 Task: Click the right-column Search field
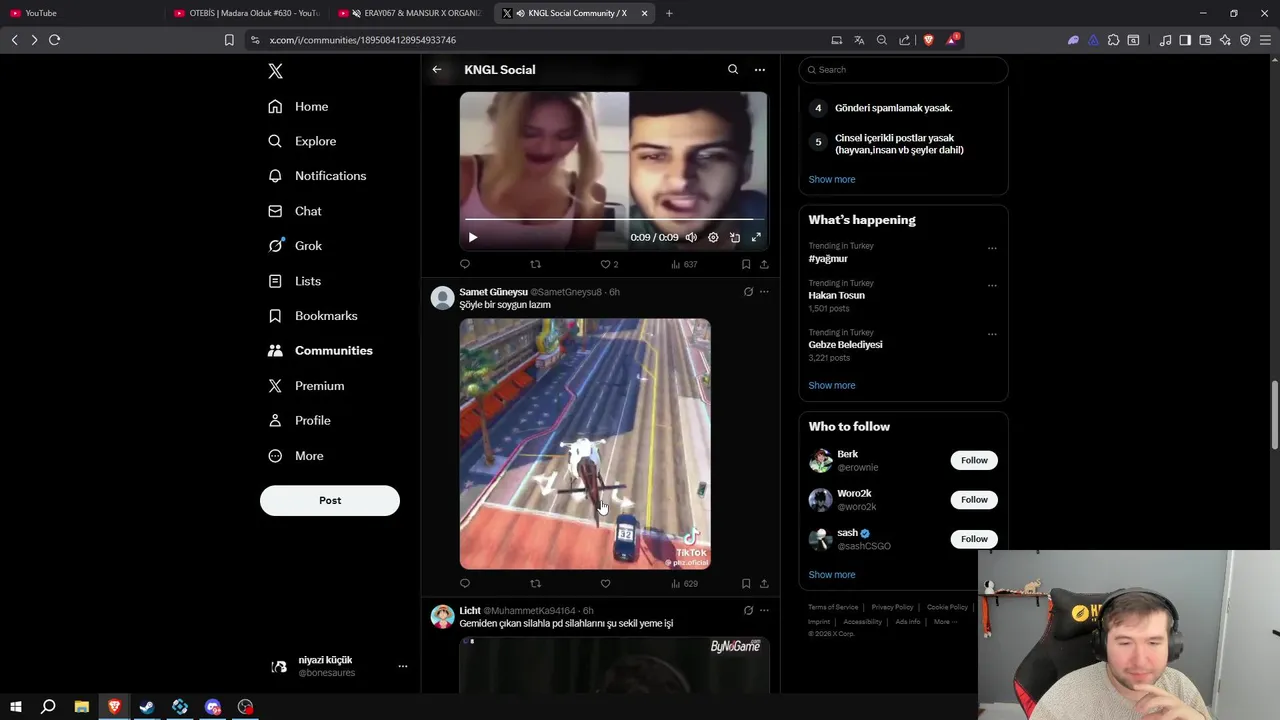tap(903, 70)
